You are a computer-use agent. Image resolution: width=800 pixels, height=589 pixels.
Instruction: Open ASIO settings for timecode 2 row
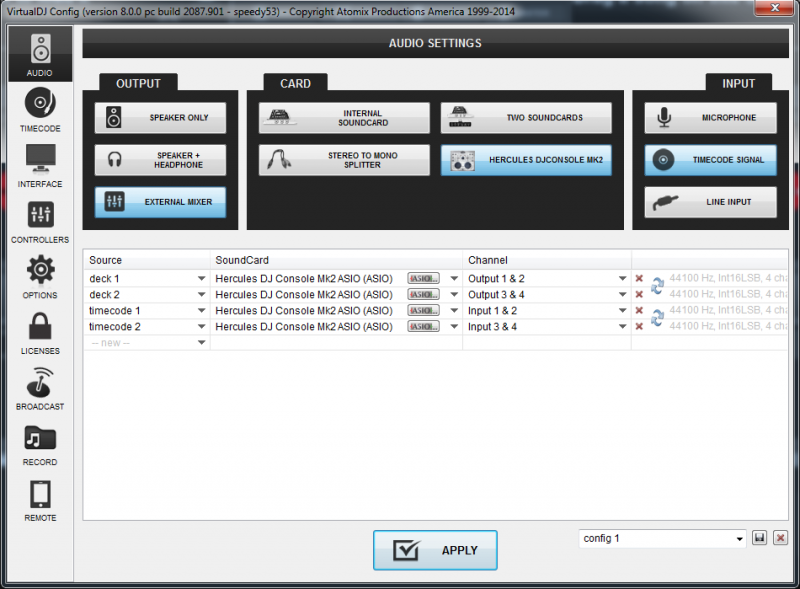(x=423, y=327)
